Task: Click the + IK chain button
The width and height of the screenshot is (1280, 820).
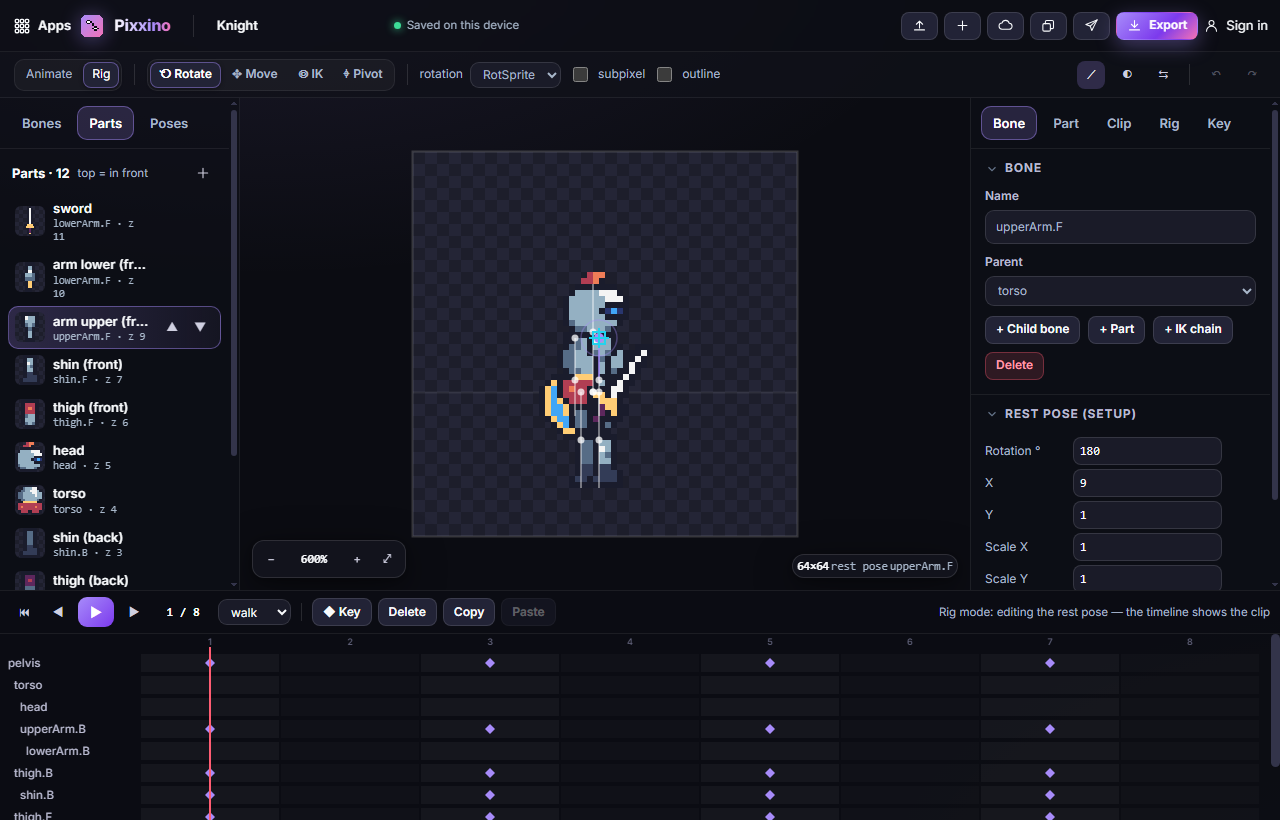Action: click(x=1193, y=330)
